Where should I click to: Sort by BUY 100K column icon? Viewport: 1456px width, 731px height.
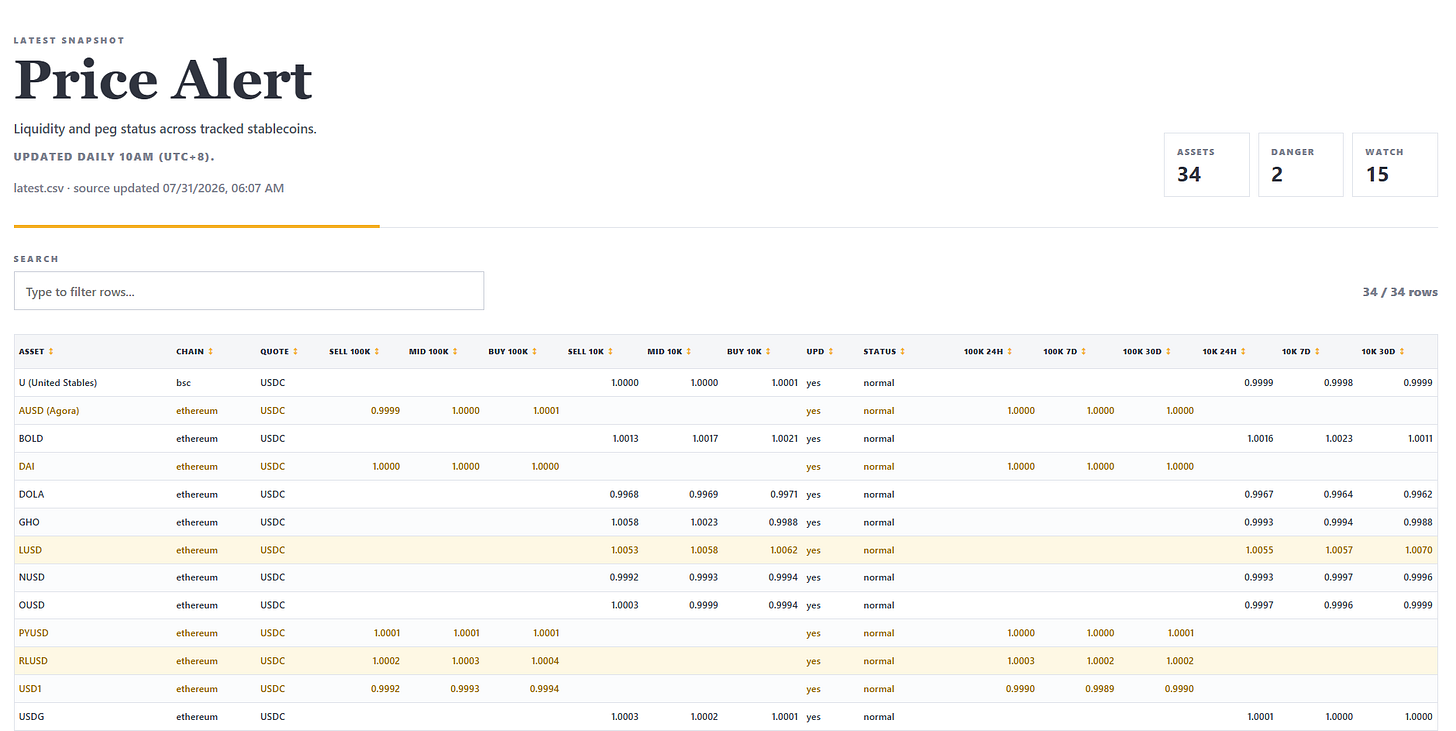click(x=535, y=352)
